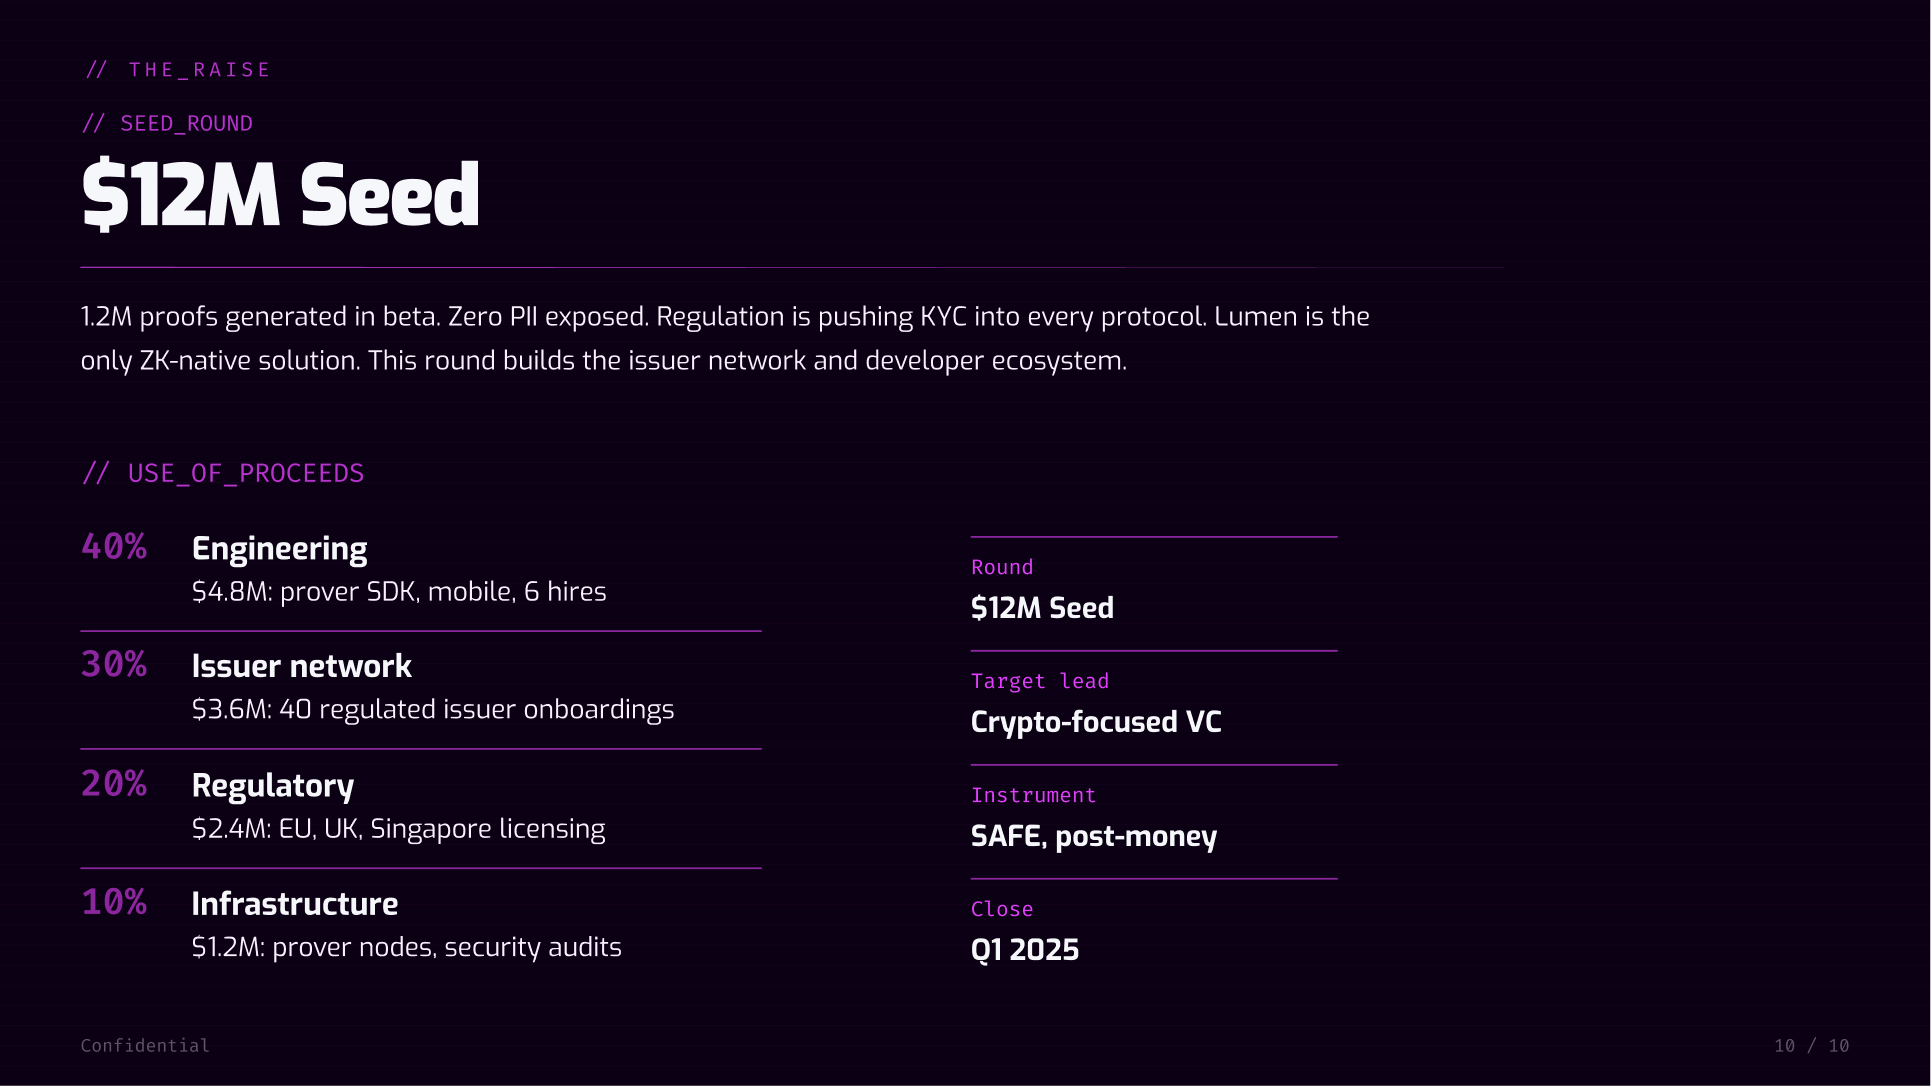
Task: Click the "// SEED_ROUND" subtitle
Action: click(x=167, y=124)
